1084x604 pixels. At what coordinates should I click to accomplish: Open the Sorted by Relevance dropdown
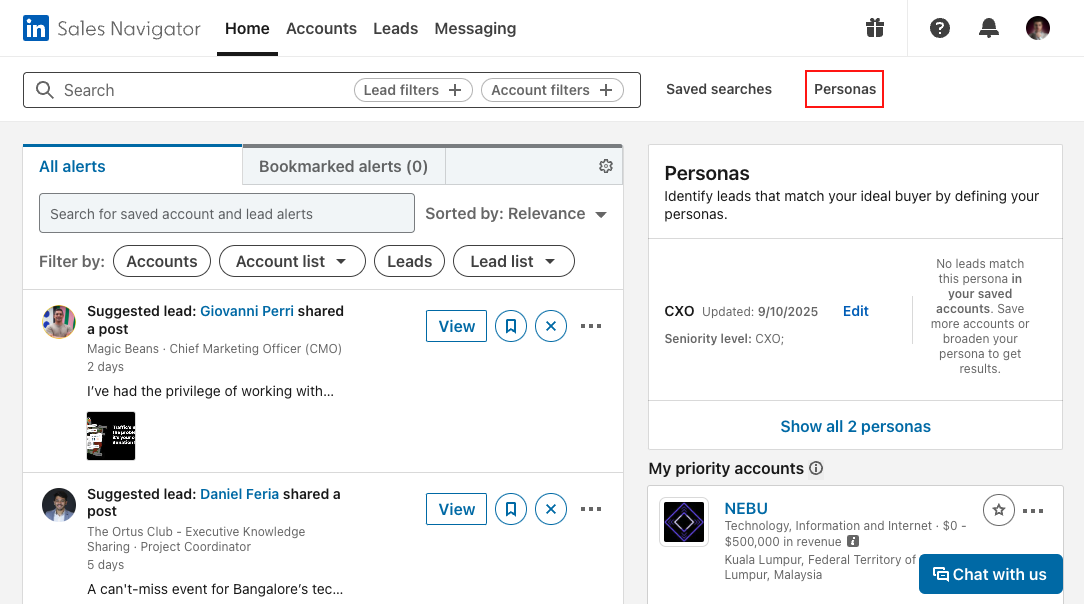click(516, 214)
